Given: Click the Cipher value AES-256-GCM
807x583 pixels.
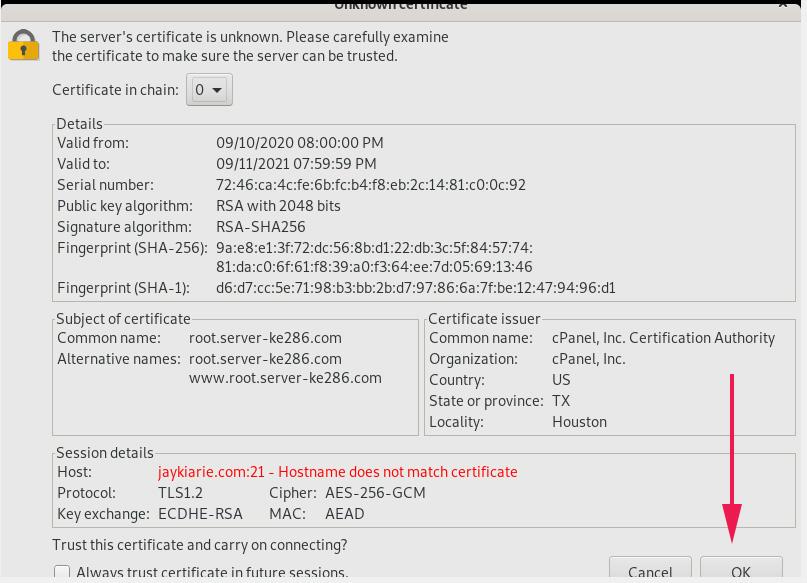Looking at the screenshot, I should 375,493.
